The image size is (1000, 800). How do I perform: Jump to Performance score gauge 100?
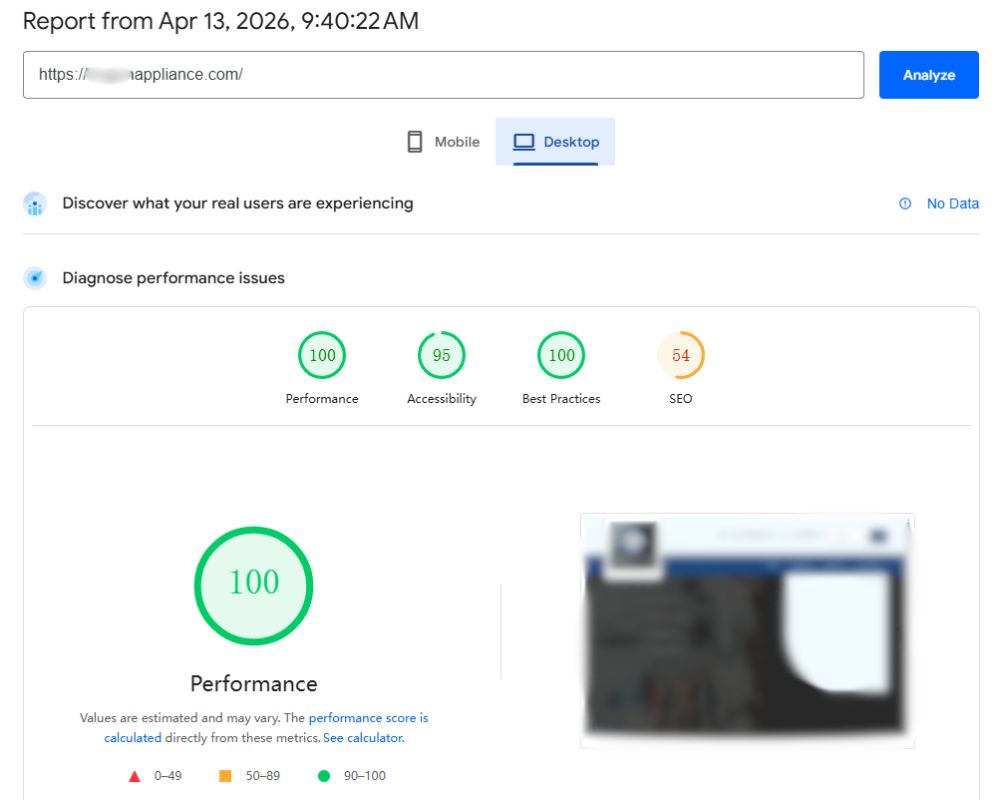pyautogui.click(x=322, y=355)
